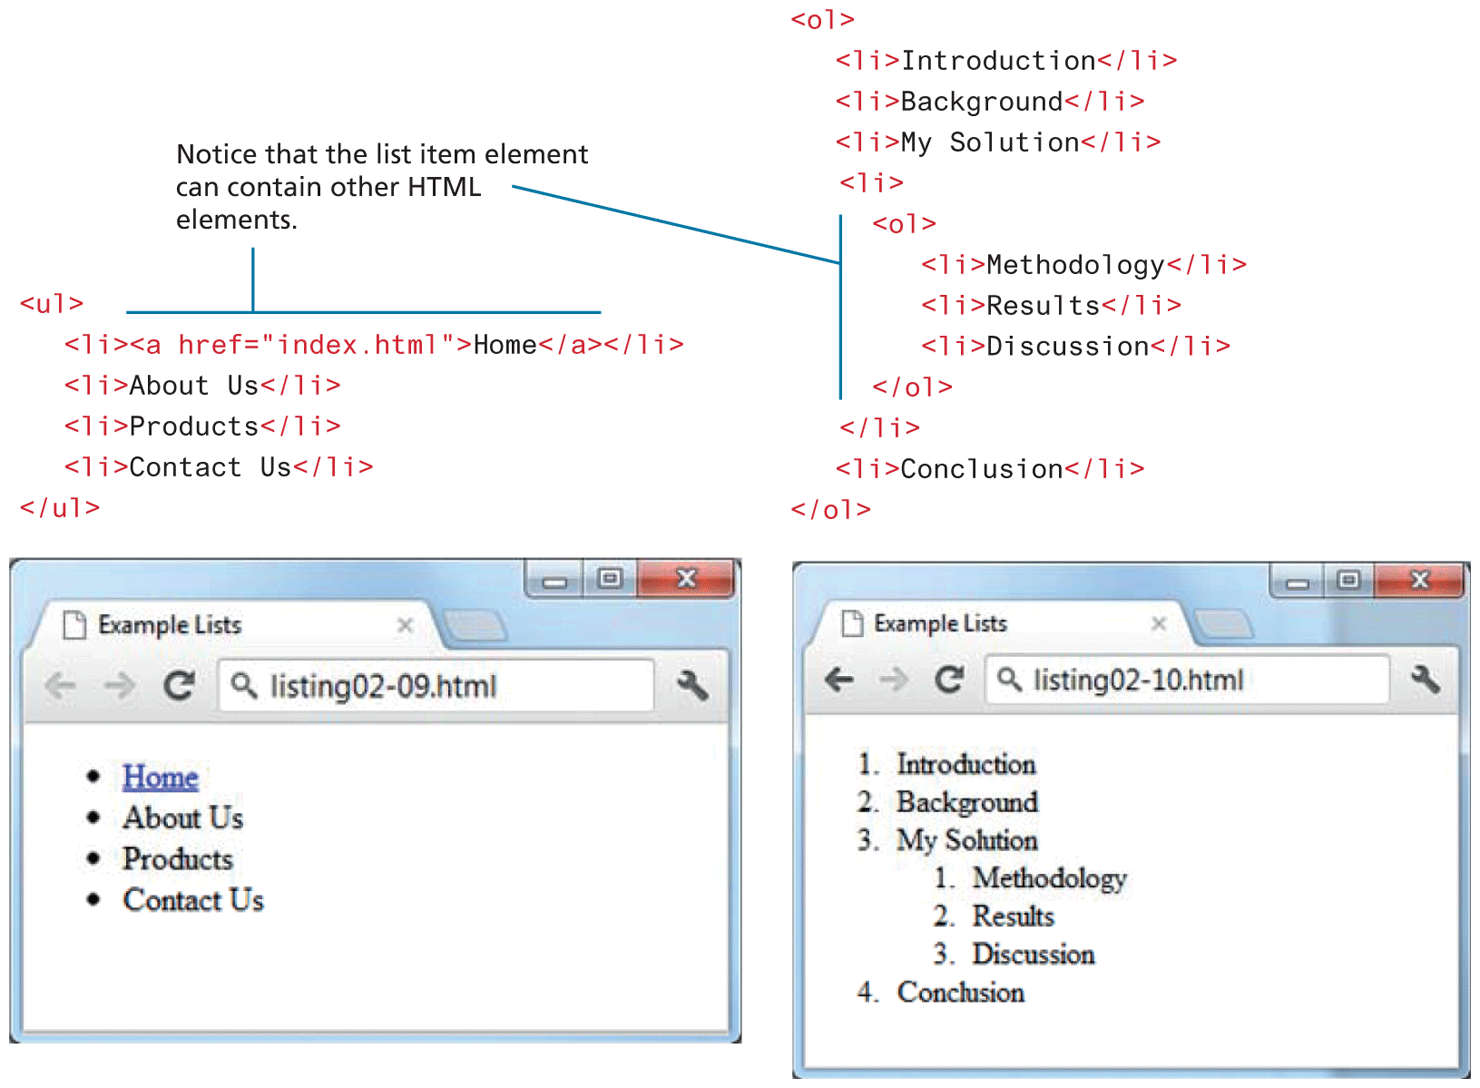Click the magnifier icon beside listing02-10.html

(1010, 680)
